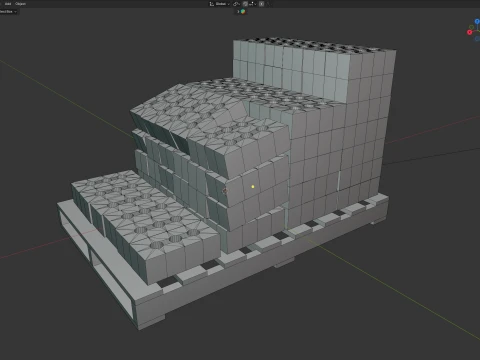Open the snap options dropdown
Image resolution: width=480 pixels, height=360 pixels.
coord(252,4)
